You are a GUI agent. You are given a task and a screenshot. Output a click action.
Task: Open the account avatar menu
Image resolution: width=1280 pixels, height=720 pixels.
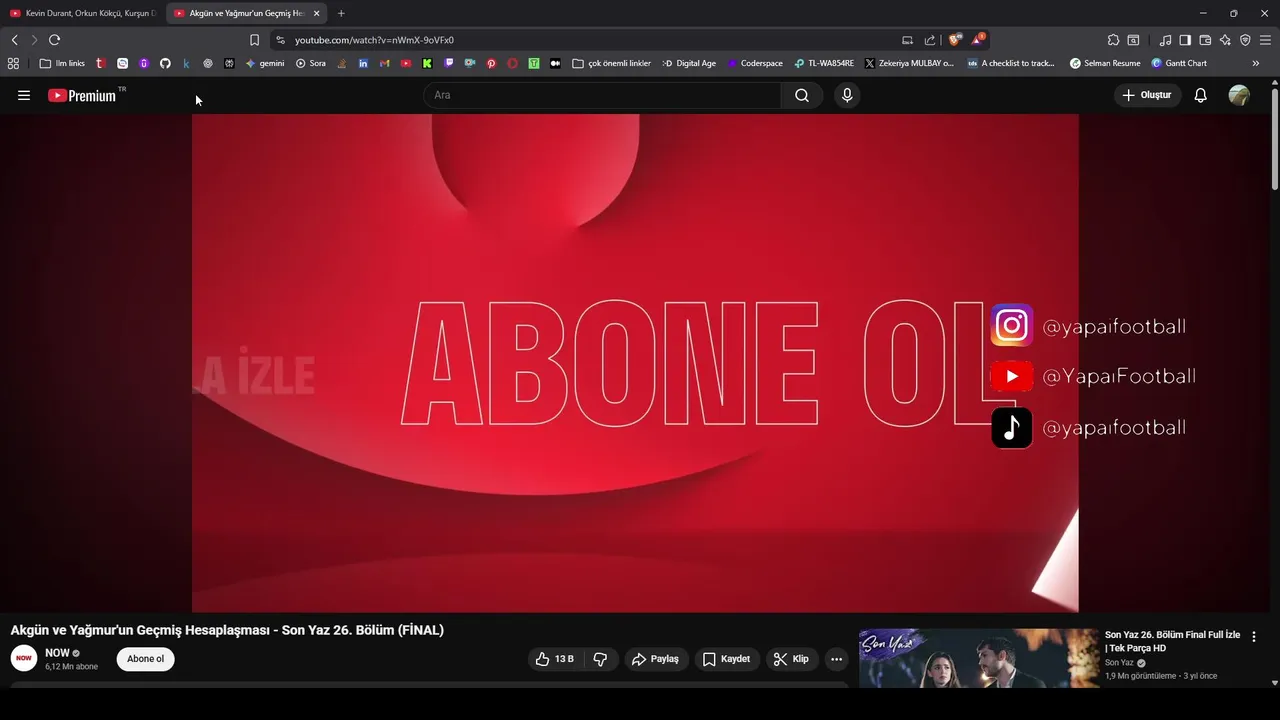pyautogui.click(x=1239, y=95)
